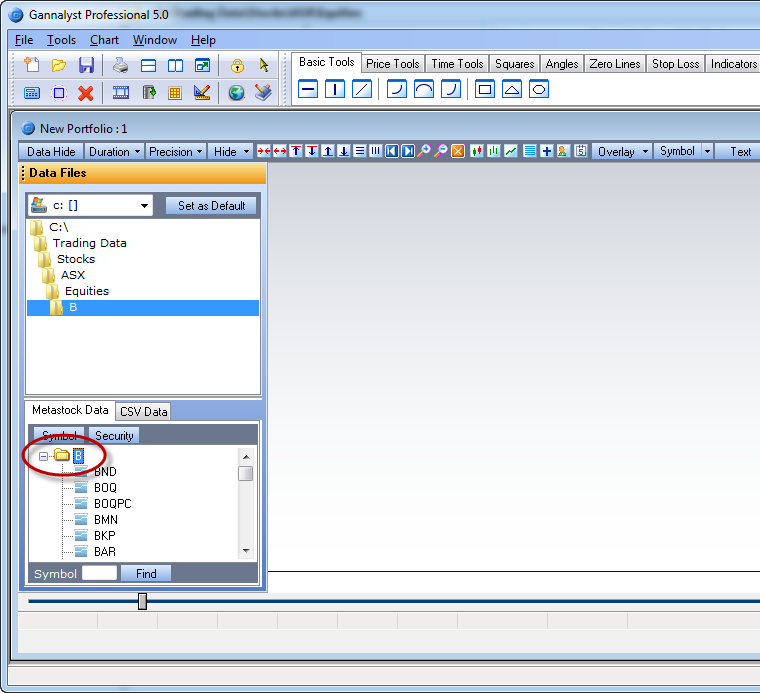Switch to the Time Tools tab

[457, 63]
